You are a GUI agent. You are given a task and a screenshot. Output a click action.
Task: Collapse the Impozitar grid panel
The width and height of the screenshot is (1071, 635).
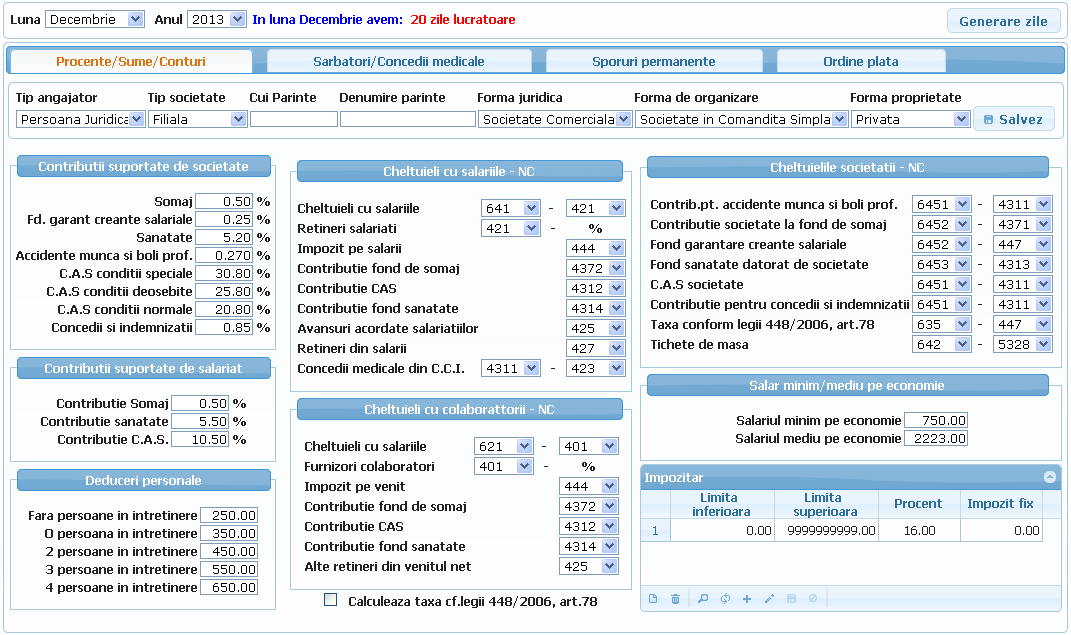click(x=1050, y=477)
